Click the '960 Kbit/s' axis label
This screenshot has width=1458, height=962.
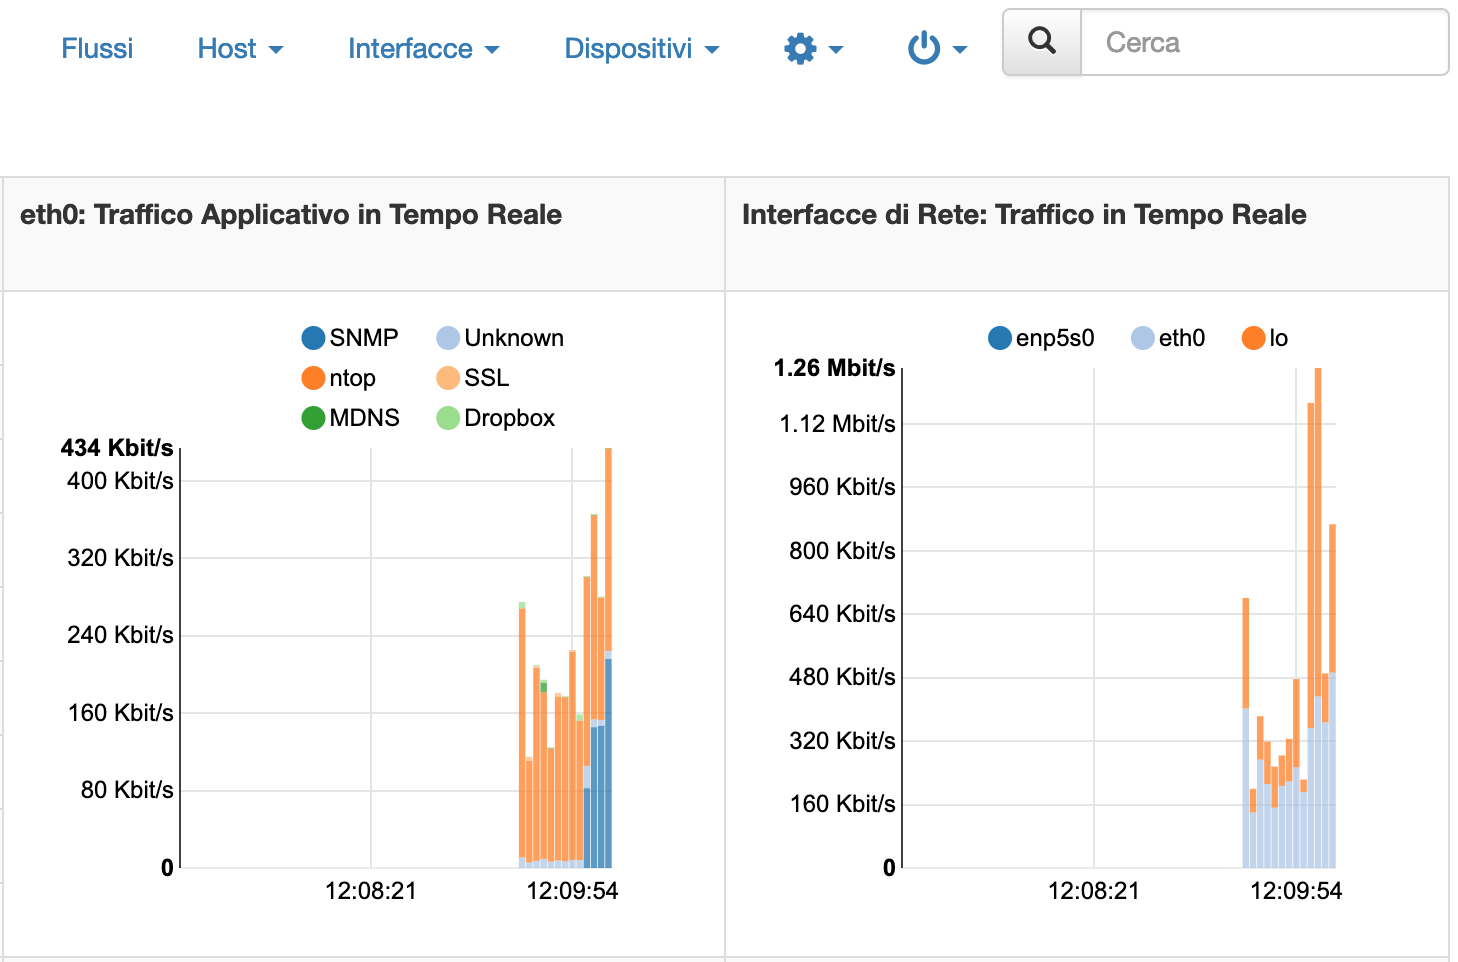click(842, 487)
